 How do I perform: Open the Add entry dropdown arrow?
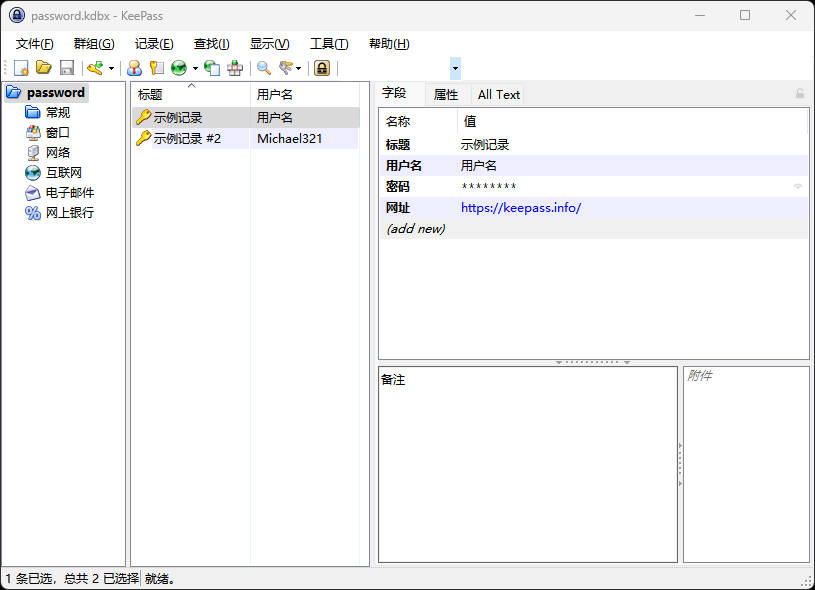click(x=111, y=69)
